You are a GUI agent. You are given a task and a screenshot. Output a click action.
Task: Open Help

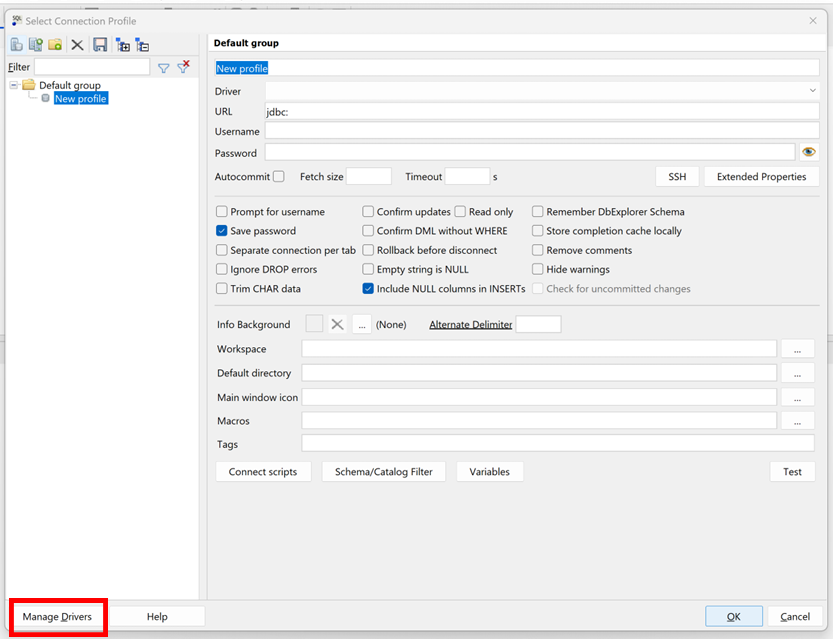tap(157, 617)
